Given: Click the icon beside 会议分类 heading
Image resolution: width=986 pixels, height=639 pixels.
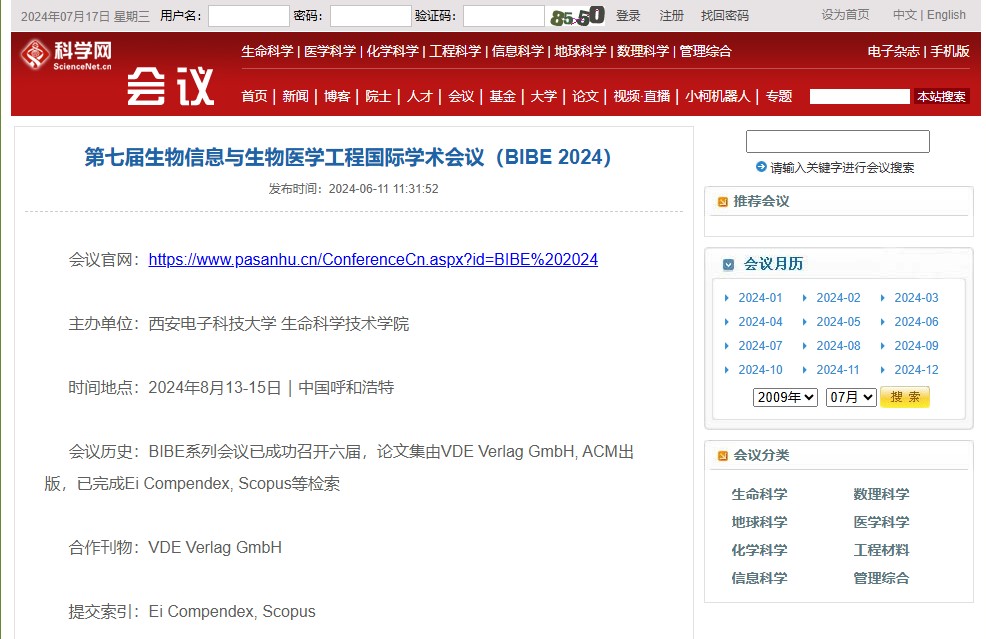Looking at the screenshot, I should coord(722,456).
